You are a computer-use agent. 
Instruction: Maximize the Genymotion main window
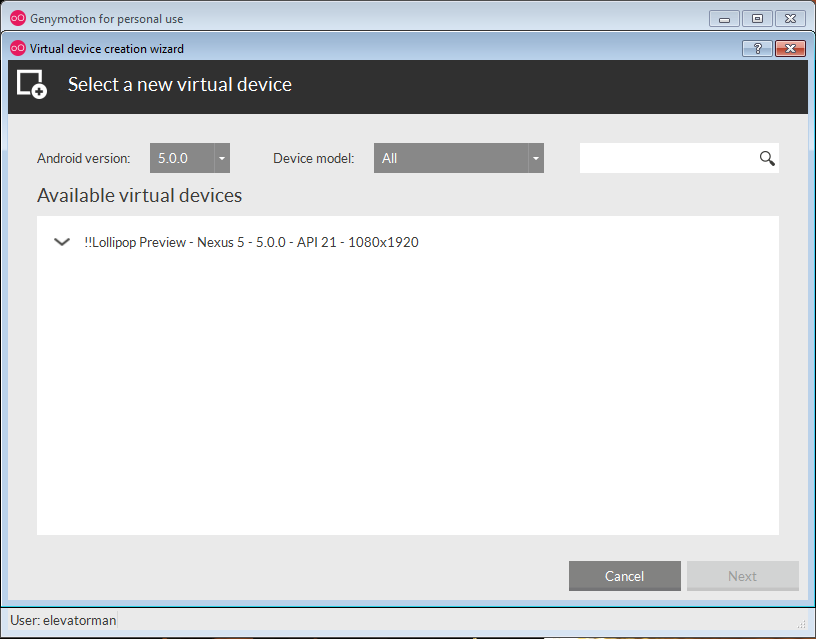[x=757, y=19]
